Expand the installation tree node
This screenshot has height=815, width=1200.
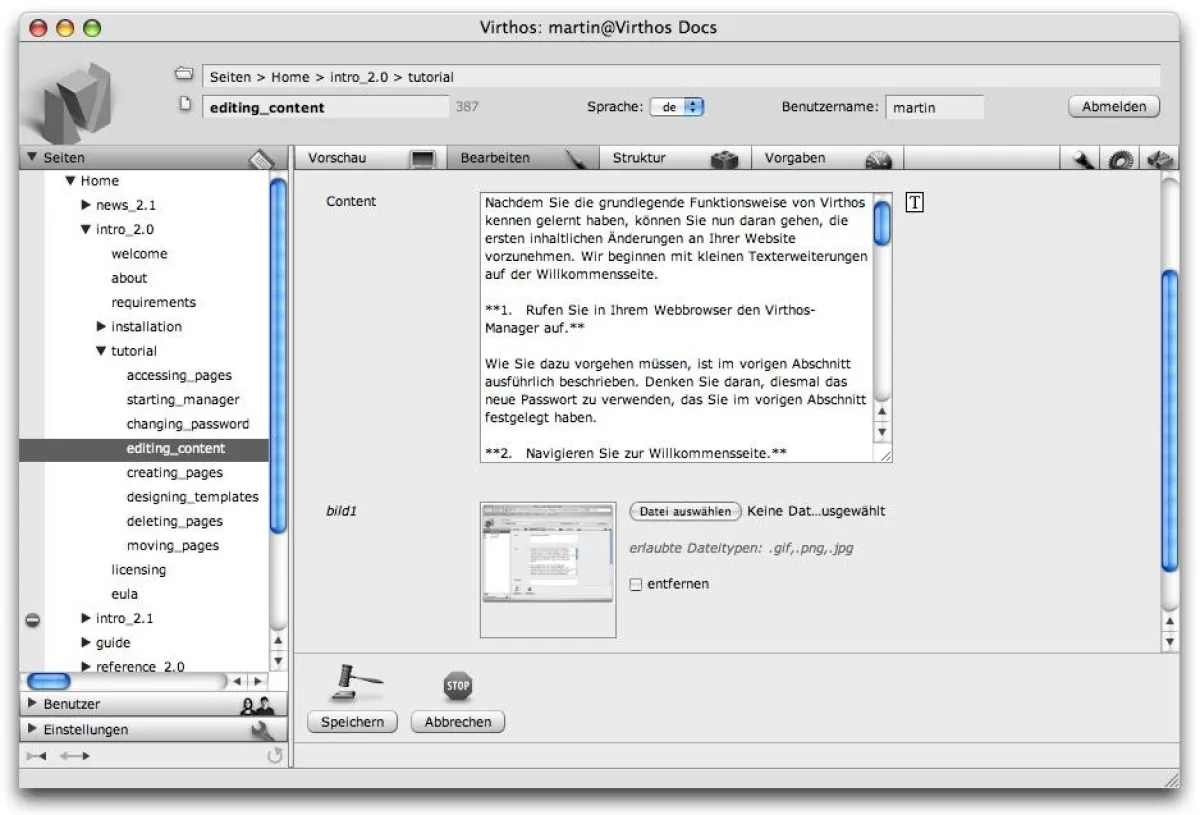tap(102, 327)
